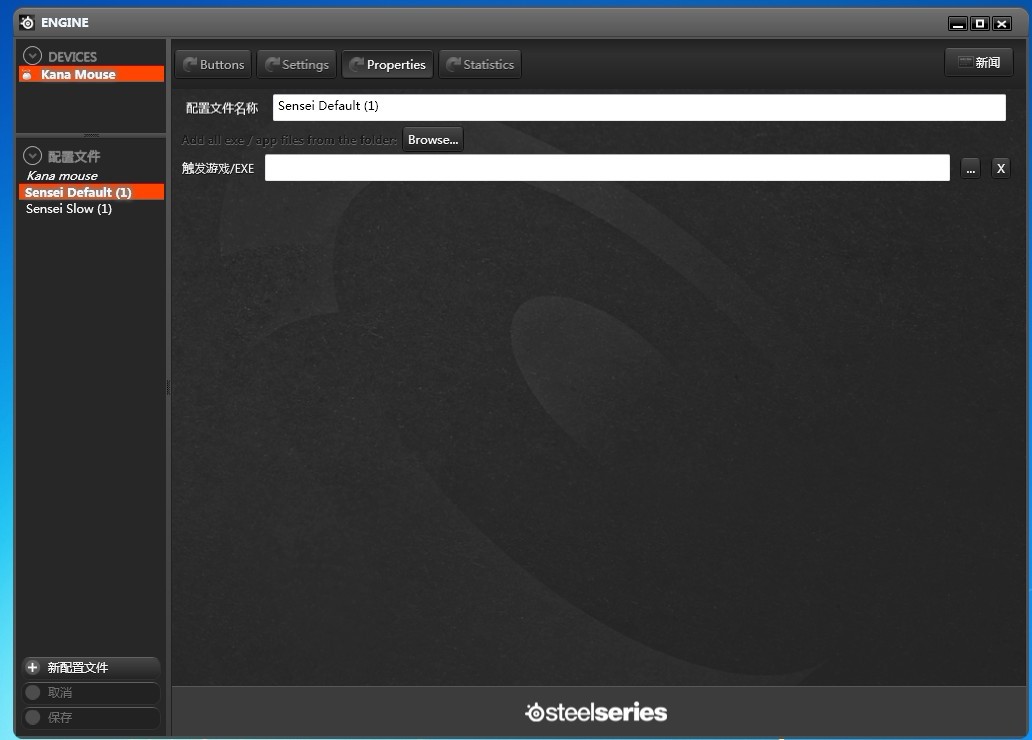
Task: Open the Statistics tab
Action: tap(480, 64)
